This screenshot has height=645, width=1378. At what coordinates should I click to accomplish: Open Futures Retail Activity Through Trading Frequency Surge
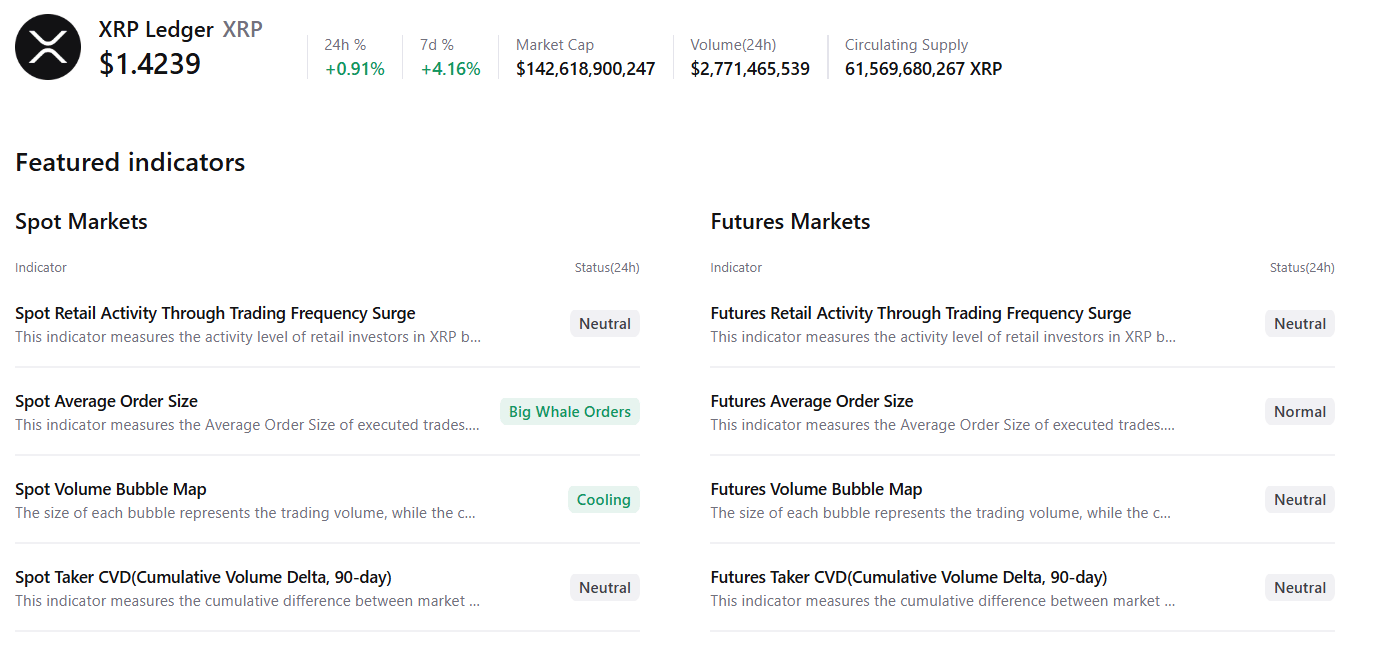[x=920, y=313]
